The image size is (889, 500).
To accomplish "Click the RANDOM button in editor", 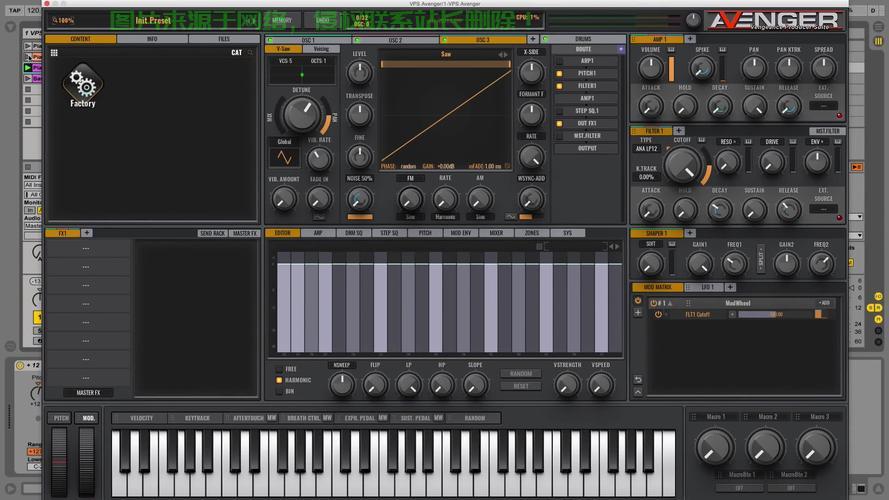I will point(520,374).
